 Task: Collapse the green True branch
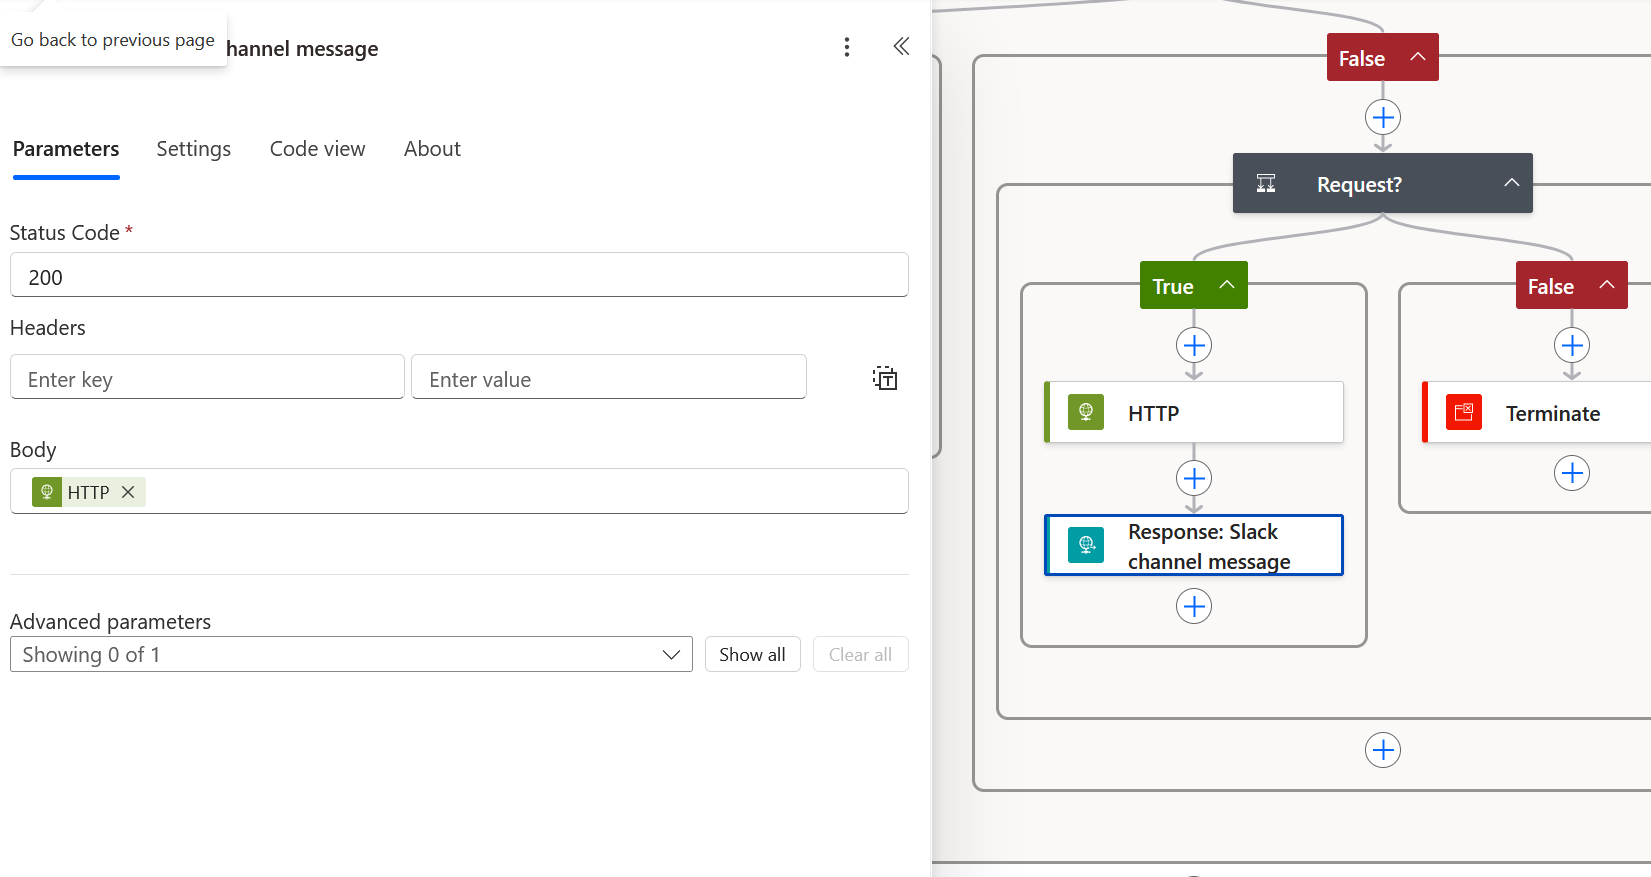click(x=1227, y=285)
